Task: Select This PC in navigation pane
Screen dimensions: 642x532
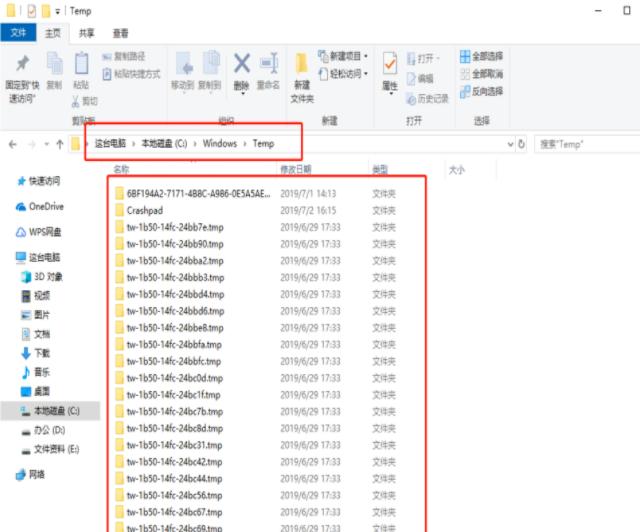Action: (x=38, y=257)
